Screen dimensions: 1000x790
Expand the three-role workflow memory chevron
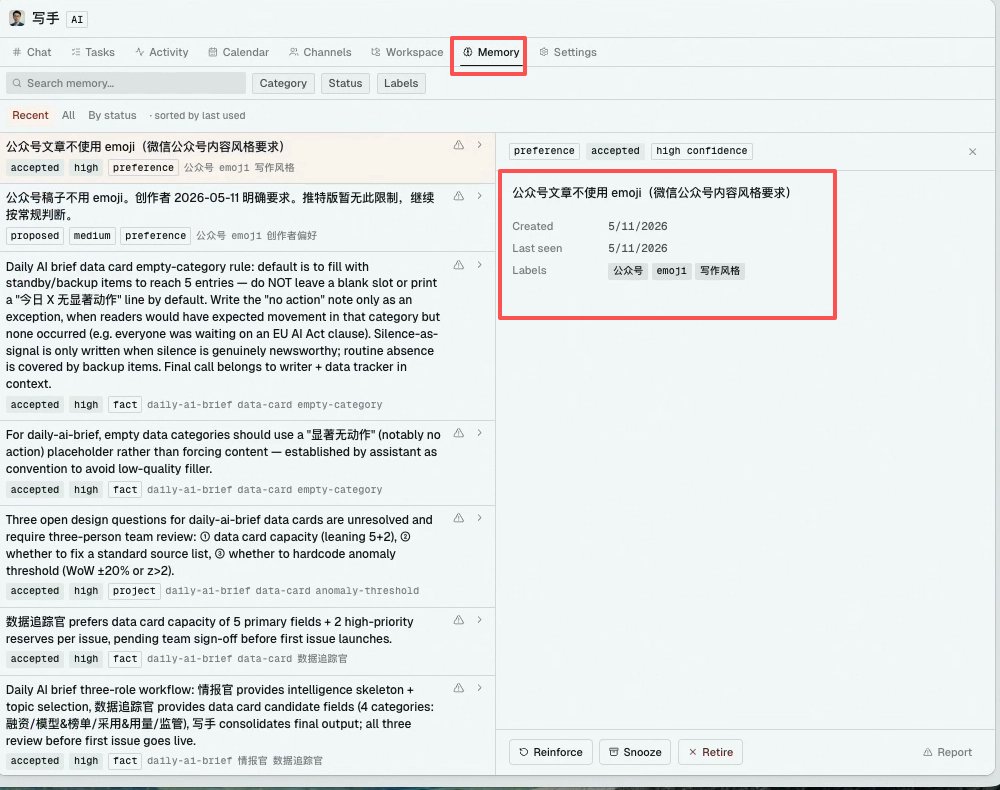click(480, 689)
